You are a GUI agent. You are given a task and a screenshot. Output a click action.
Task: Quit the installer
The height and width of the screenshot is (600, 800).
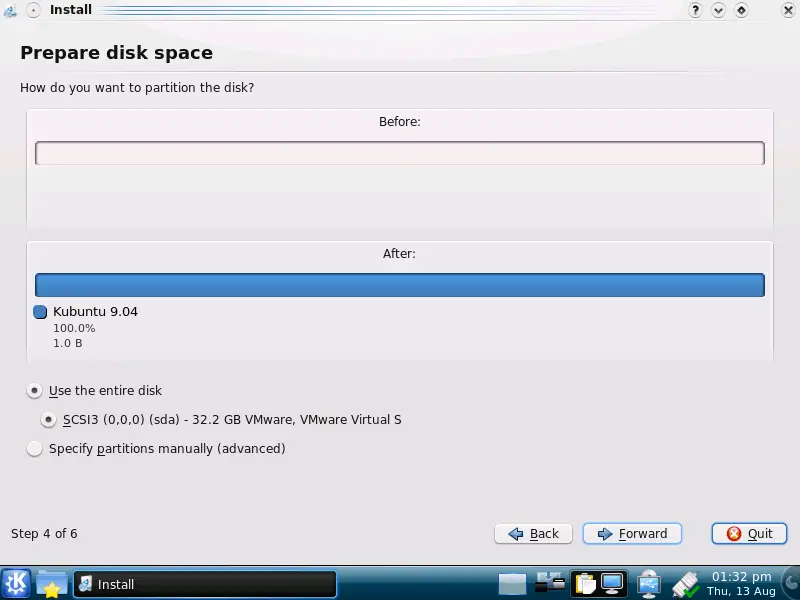pos(749,534)
